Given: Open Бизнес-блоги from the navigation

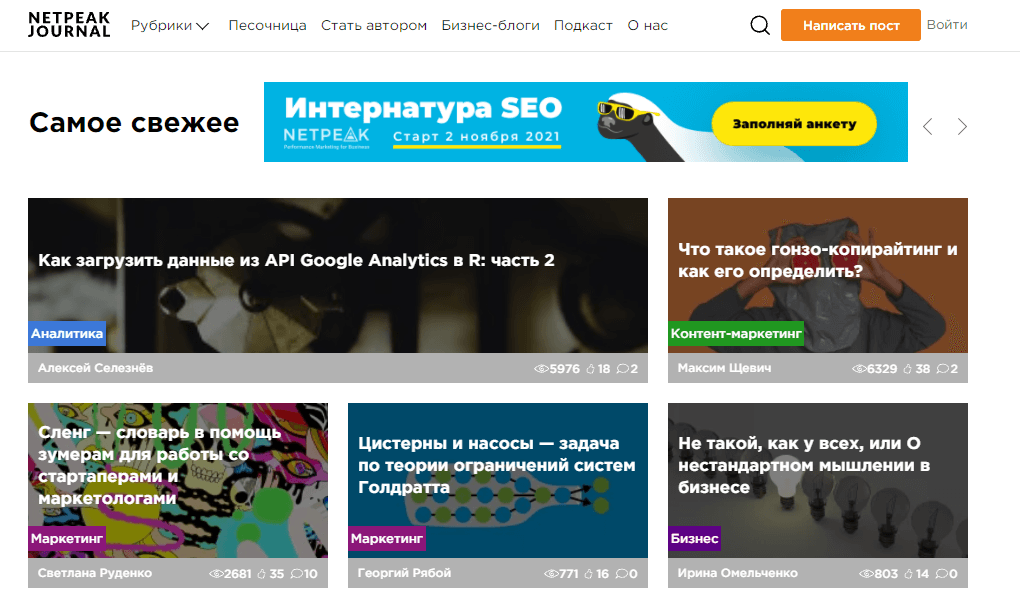Looking at the screenshot, I should [x=489, y=25].
